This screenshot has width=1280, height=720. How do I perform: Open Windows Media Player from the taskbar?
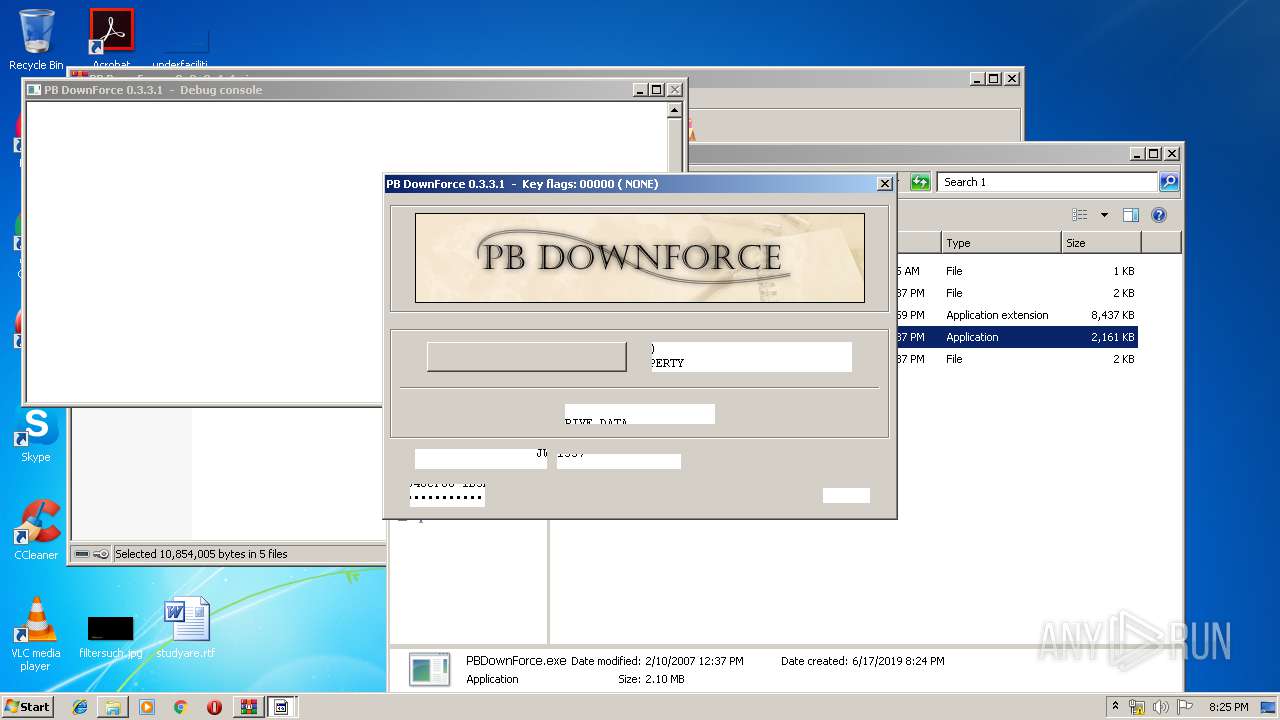(147, 707)
